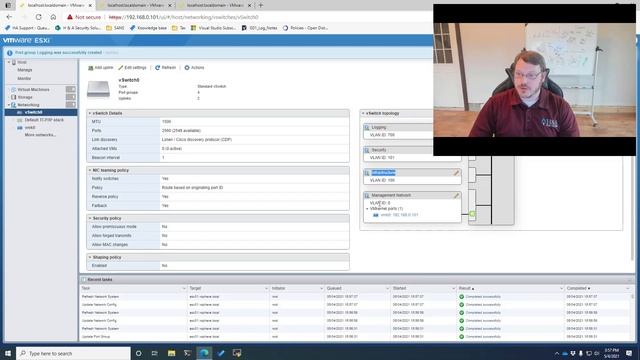640x360 pixels.
Task: Open the Monitor item under Host
Action: coord(24,78)
